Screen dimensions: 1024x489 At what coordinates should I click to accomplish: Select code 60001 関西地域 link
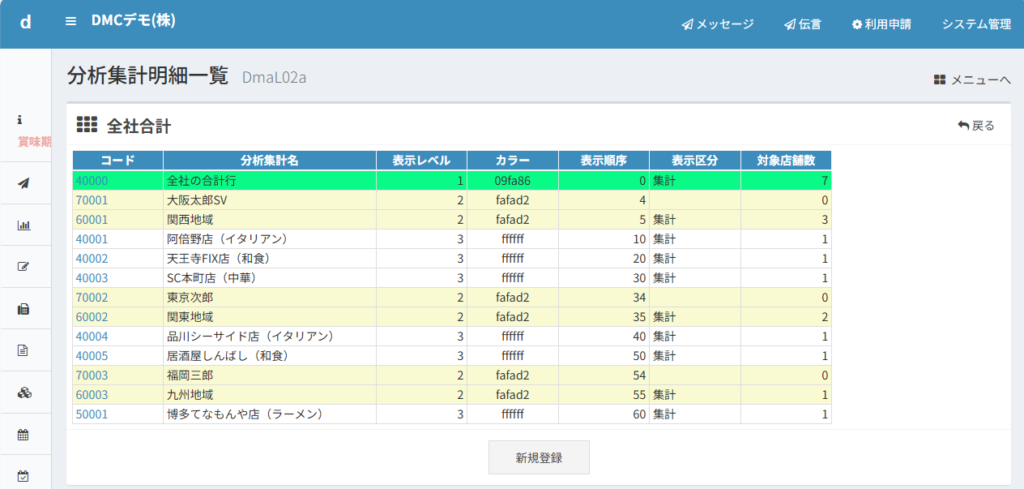[91, 219]
